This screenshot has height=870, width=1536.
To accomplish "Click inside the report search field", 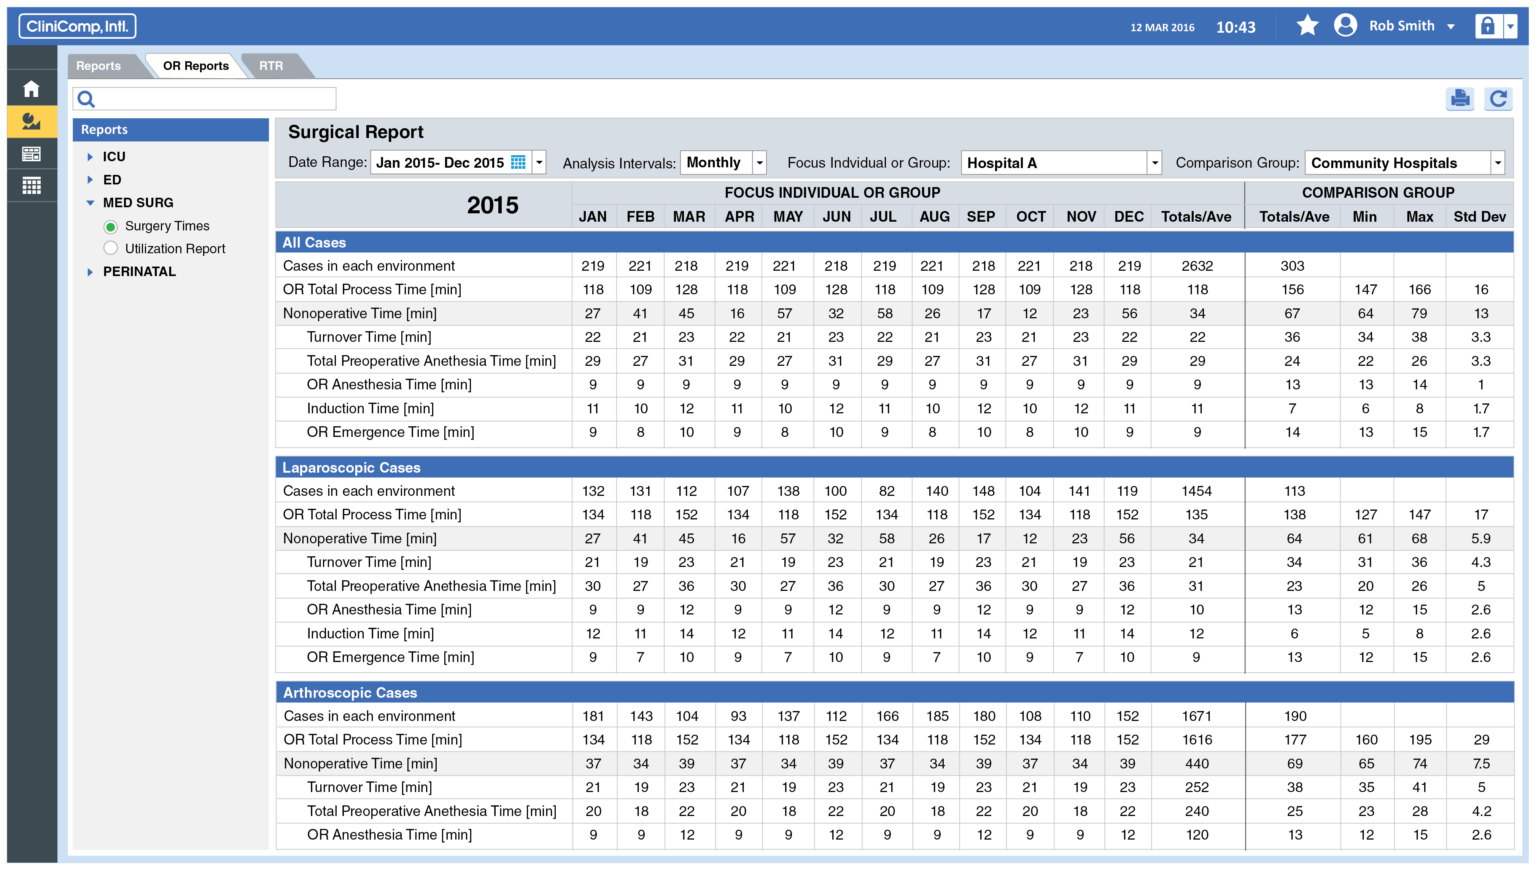I will 204,98.
